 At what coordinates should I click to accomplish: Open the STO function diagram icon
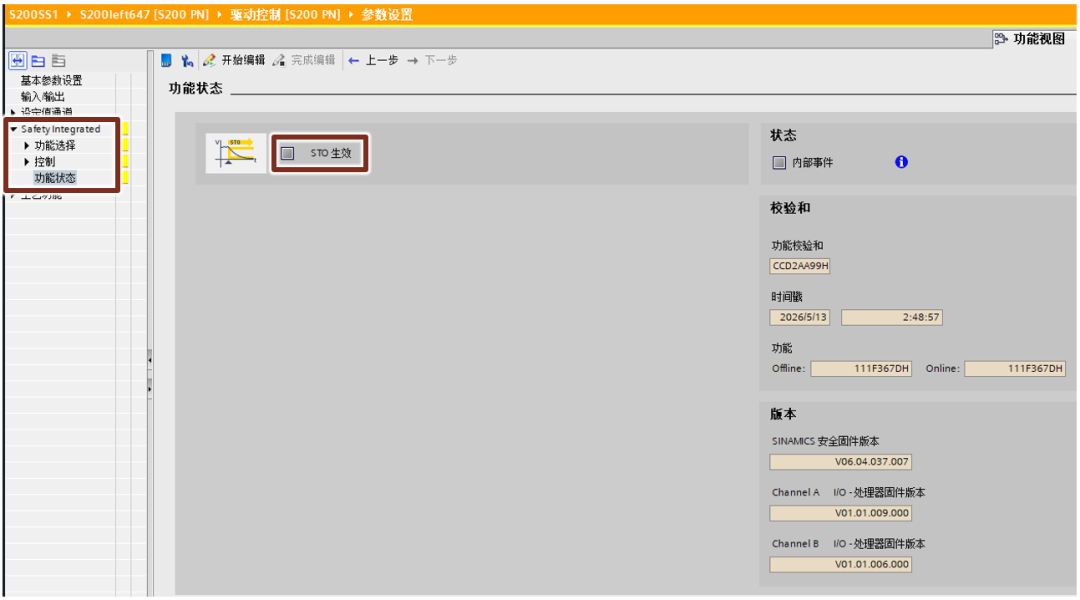pyautogui.click(x=236, y=153)
